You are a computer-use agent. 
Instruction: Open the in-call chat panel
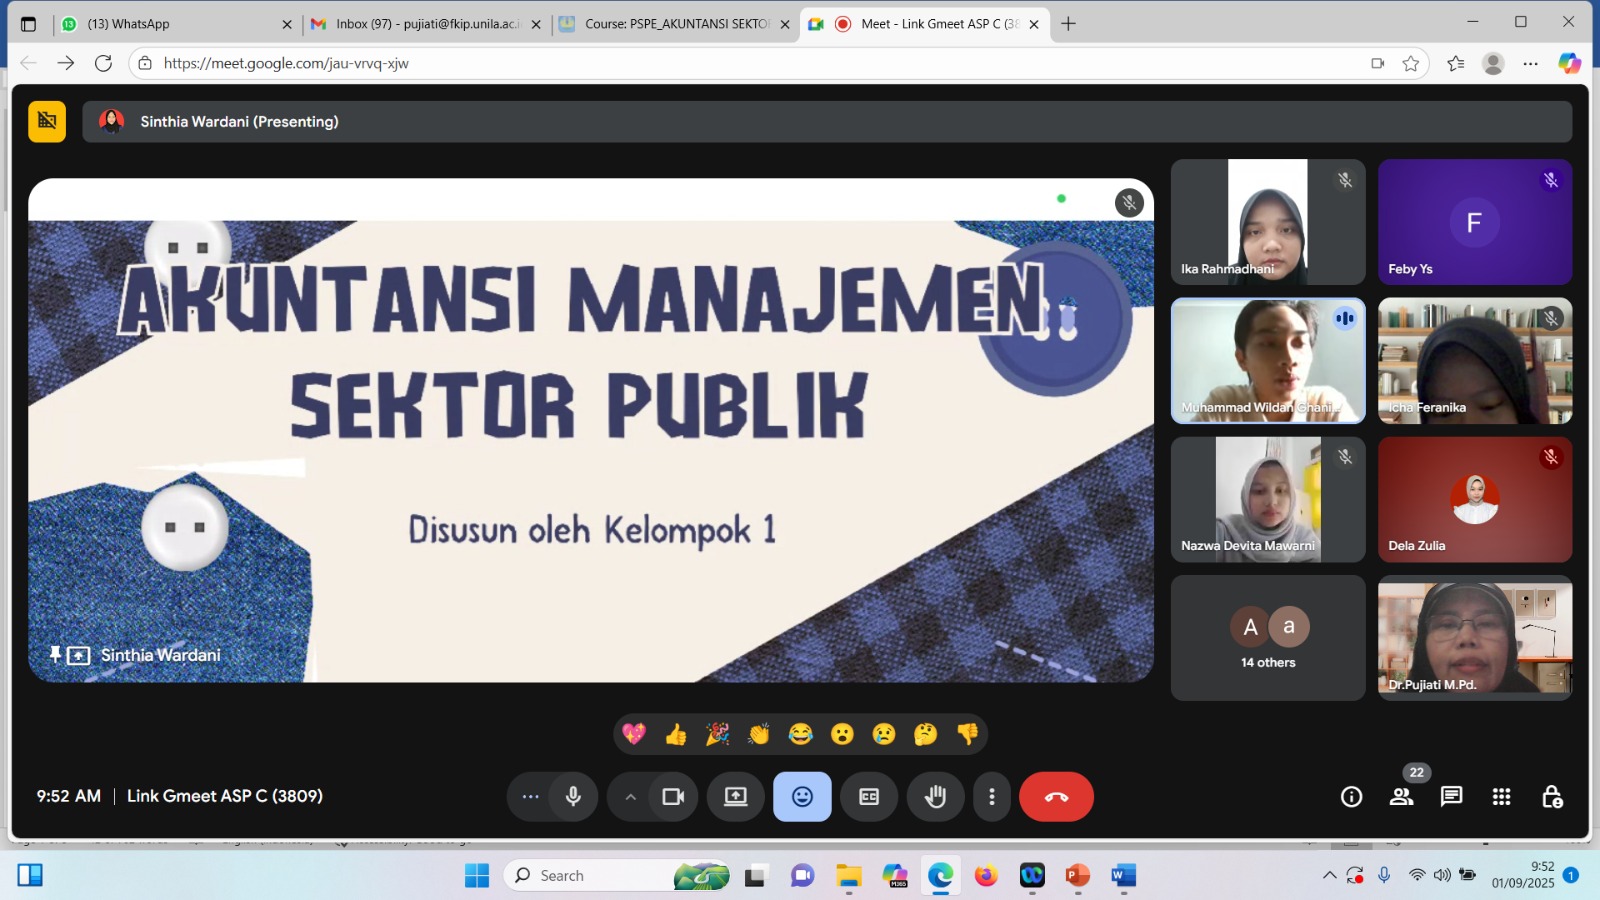click(x=1451, y=797)
